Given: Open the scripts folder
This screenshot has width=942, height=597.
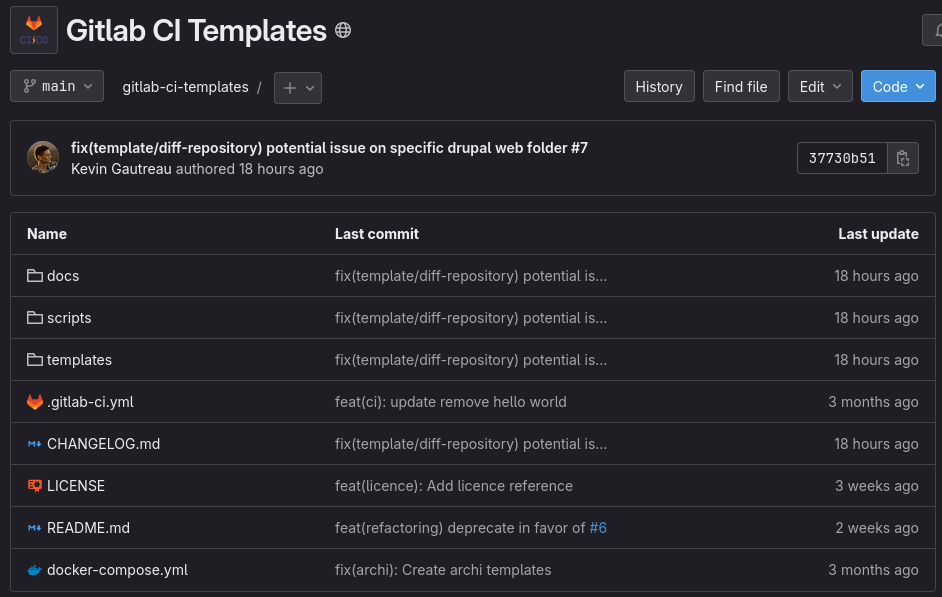Looking at the screenshot, I should point(69,318).
